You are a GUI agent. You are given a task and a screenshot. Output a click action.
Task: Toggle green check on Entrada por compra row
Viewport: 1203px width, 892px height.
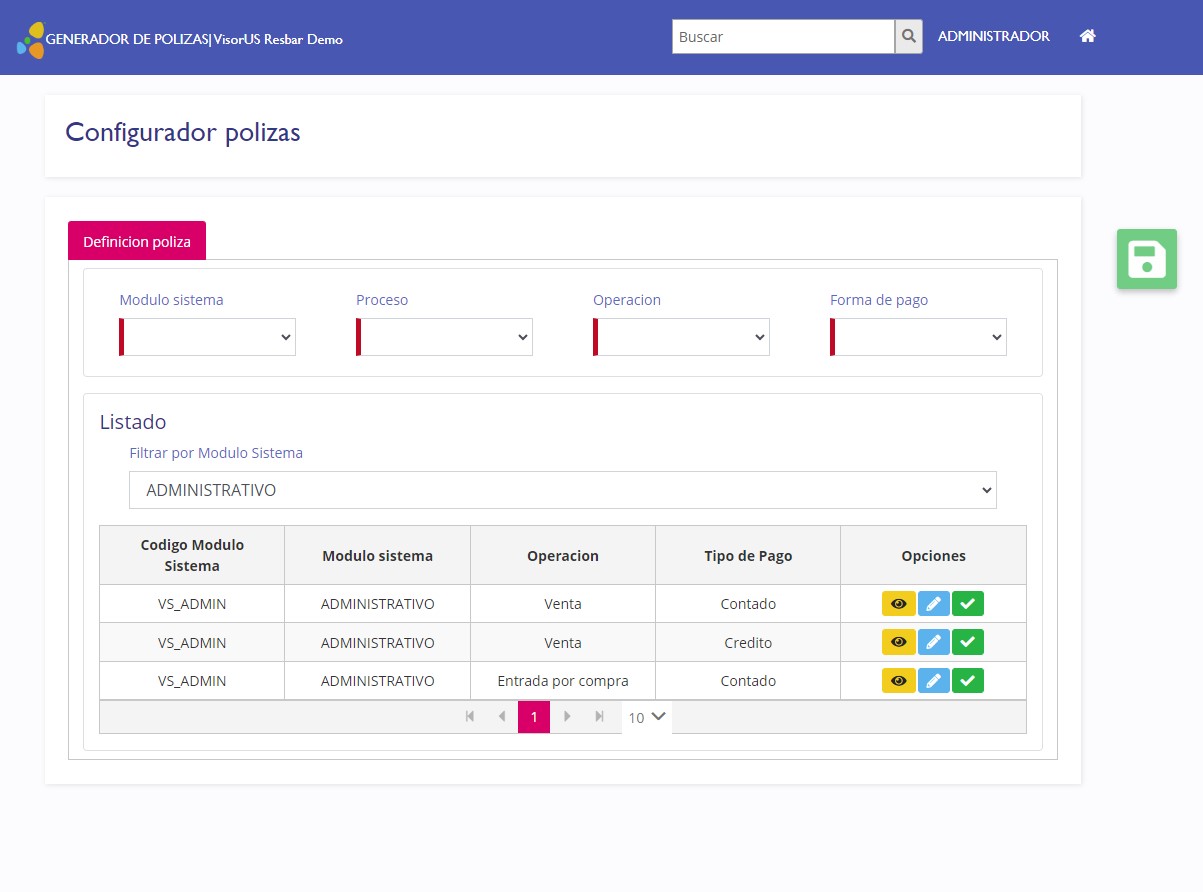click(967, 681)
